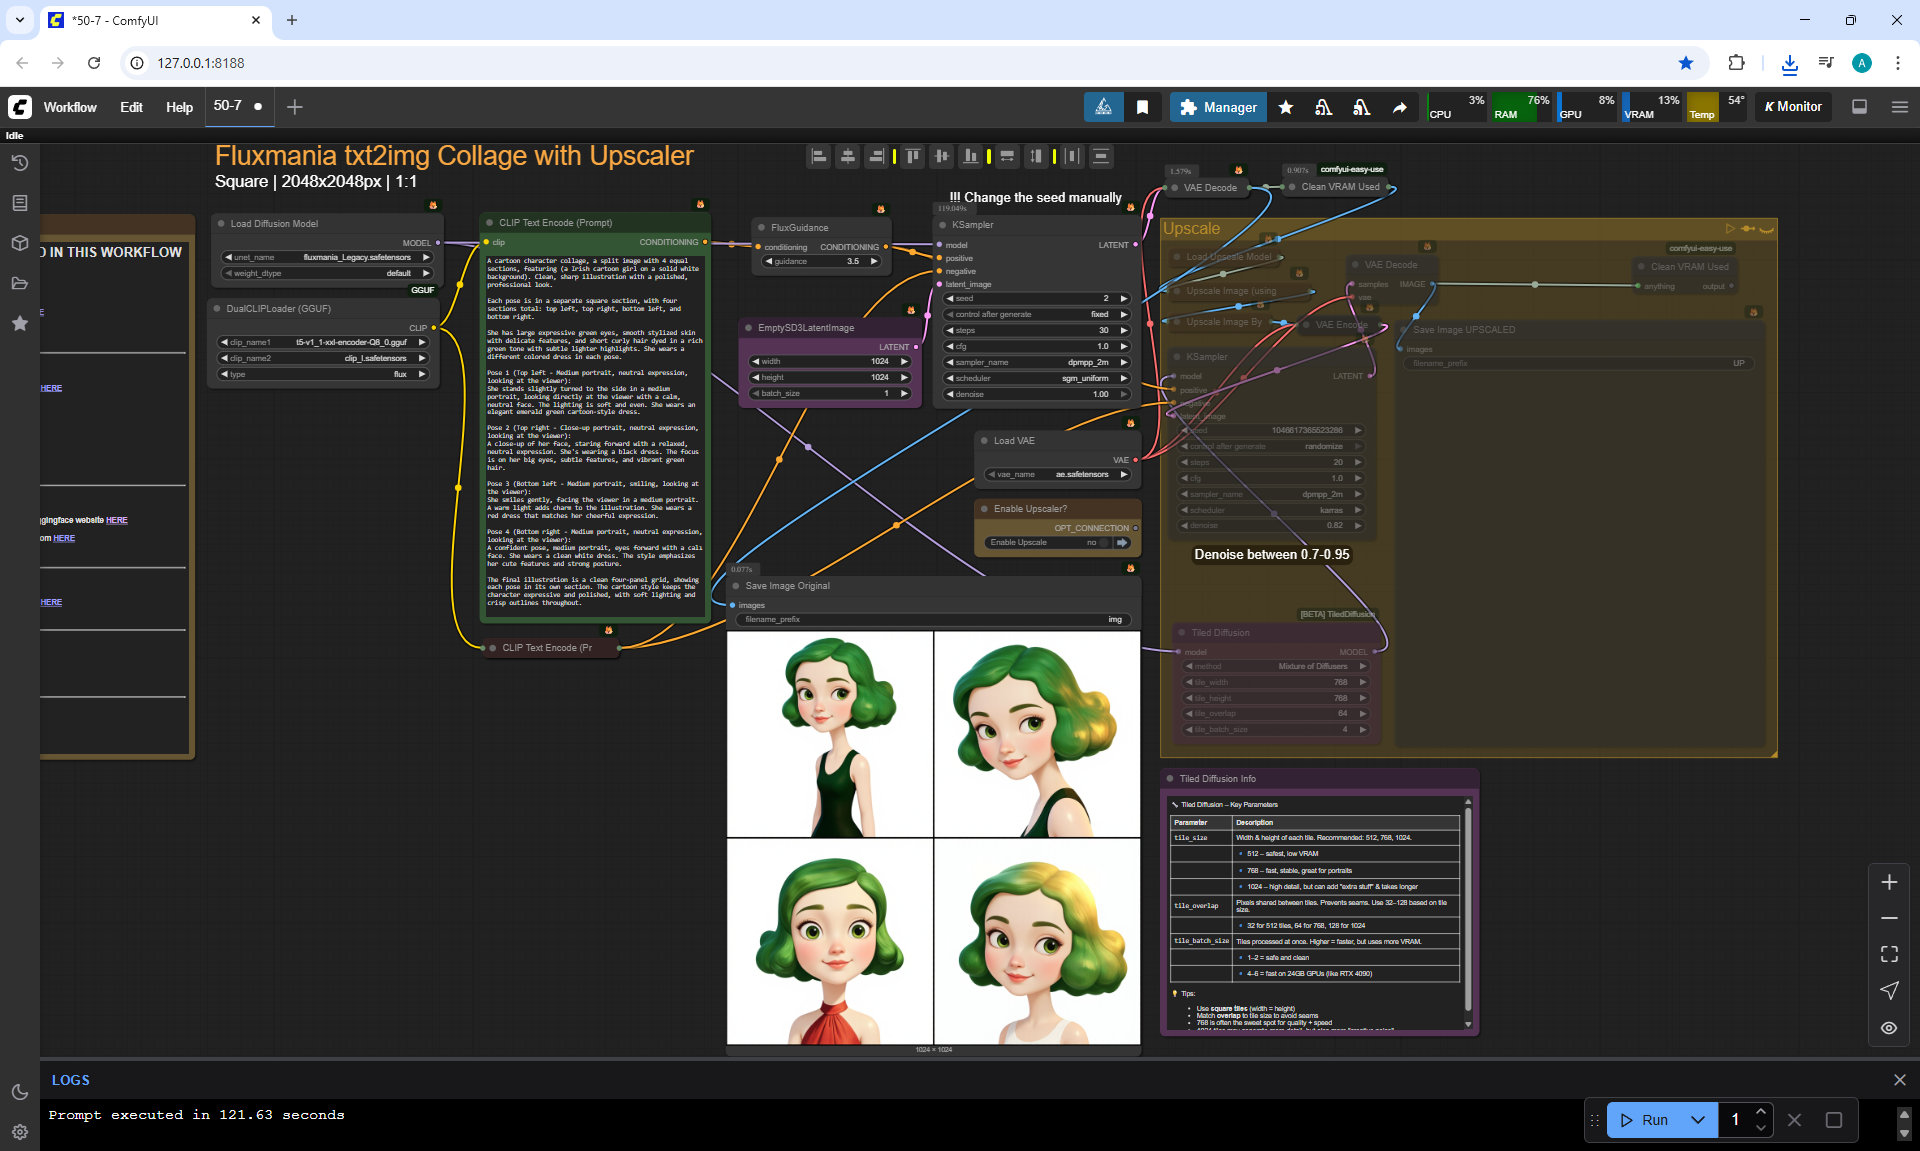Screen dimensions: 1920x1151
Task: Click the align left edges icon
Action: [x=818, y=156]
